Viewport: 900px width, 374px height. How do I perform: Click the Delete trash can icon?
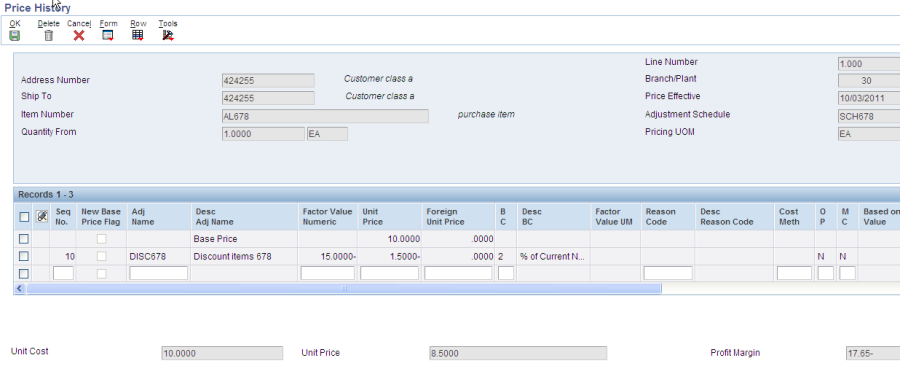[49, 36]
